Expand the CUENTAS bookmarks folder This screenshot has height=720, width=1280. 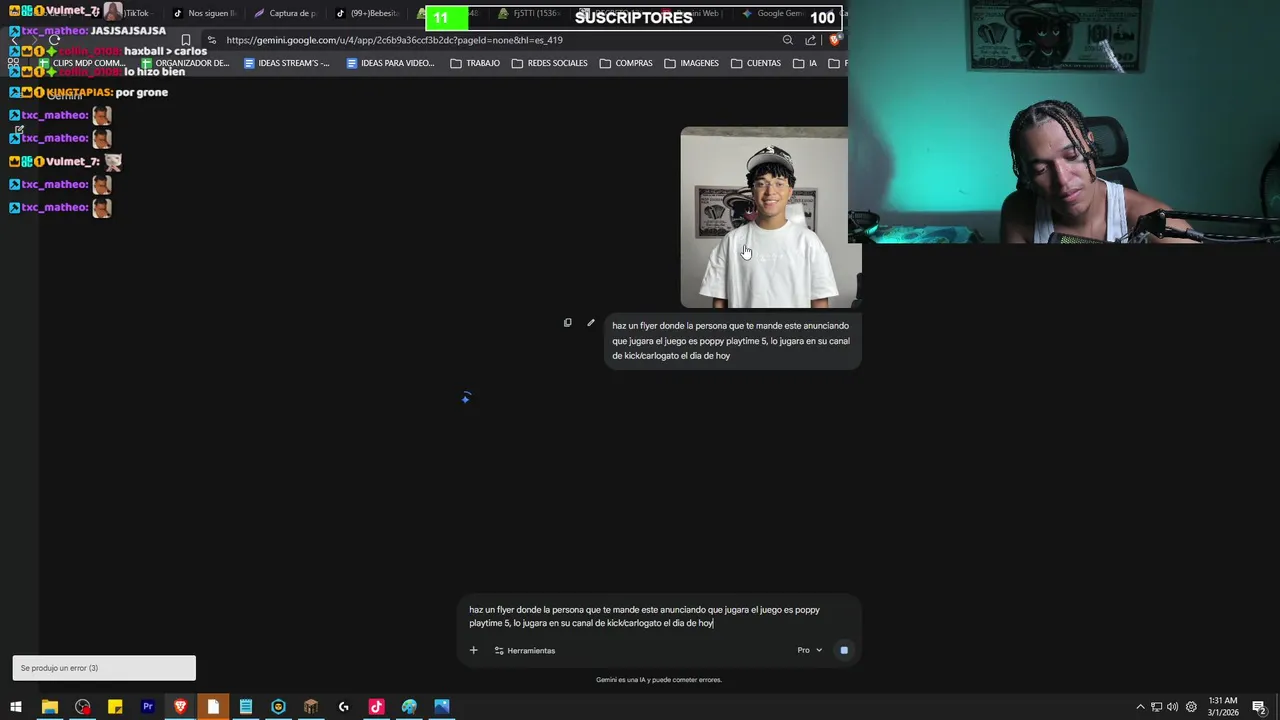[x=756, y=63]
